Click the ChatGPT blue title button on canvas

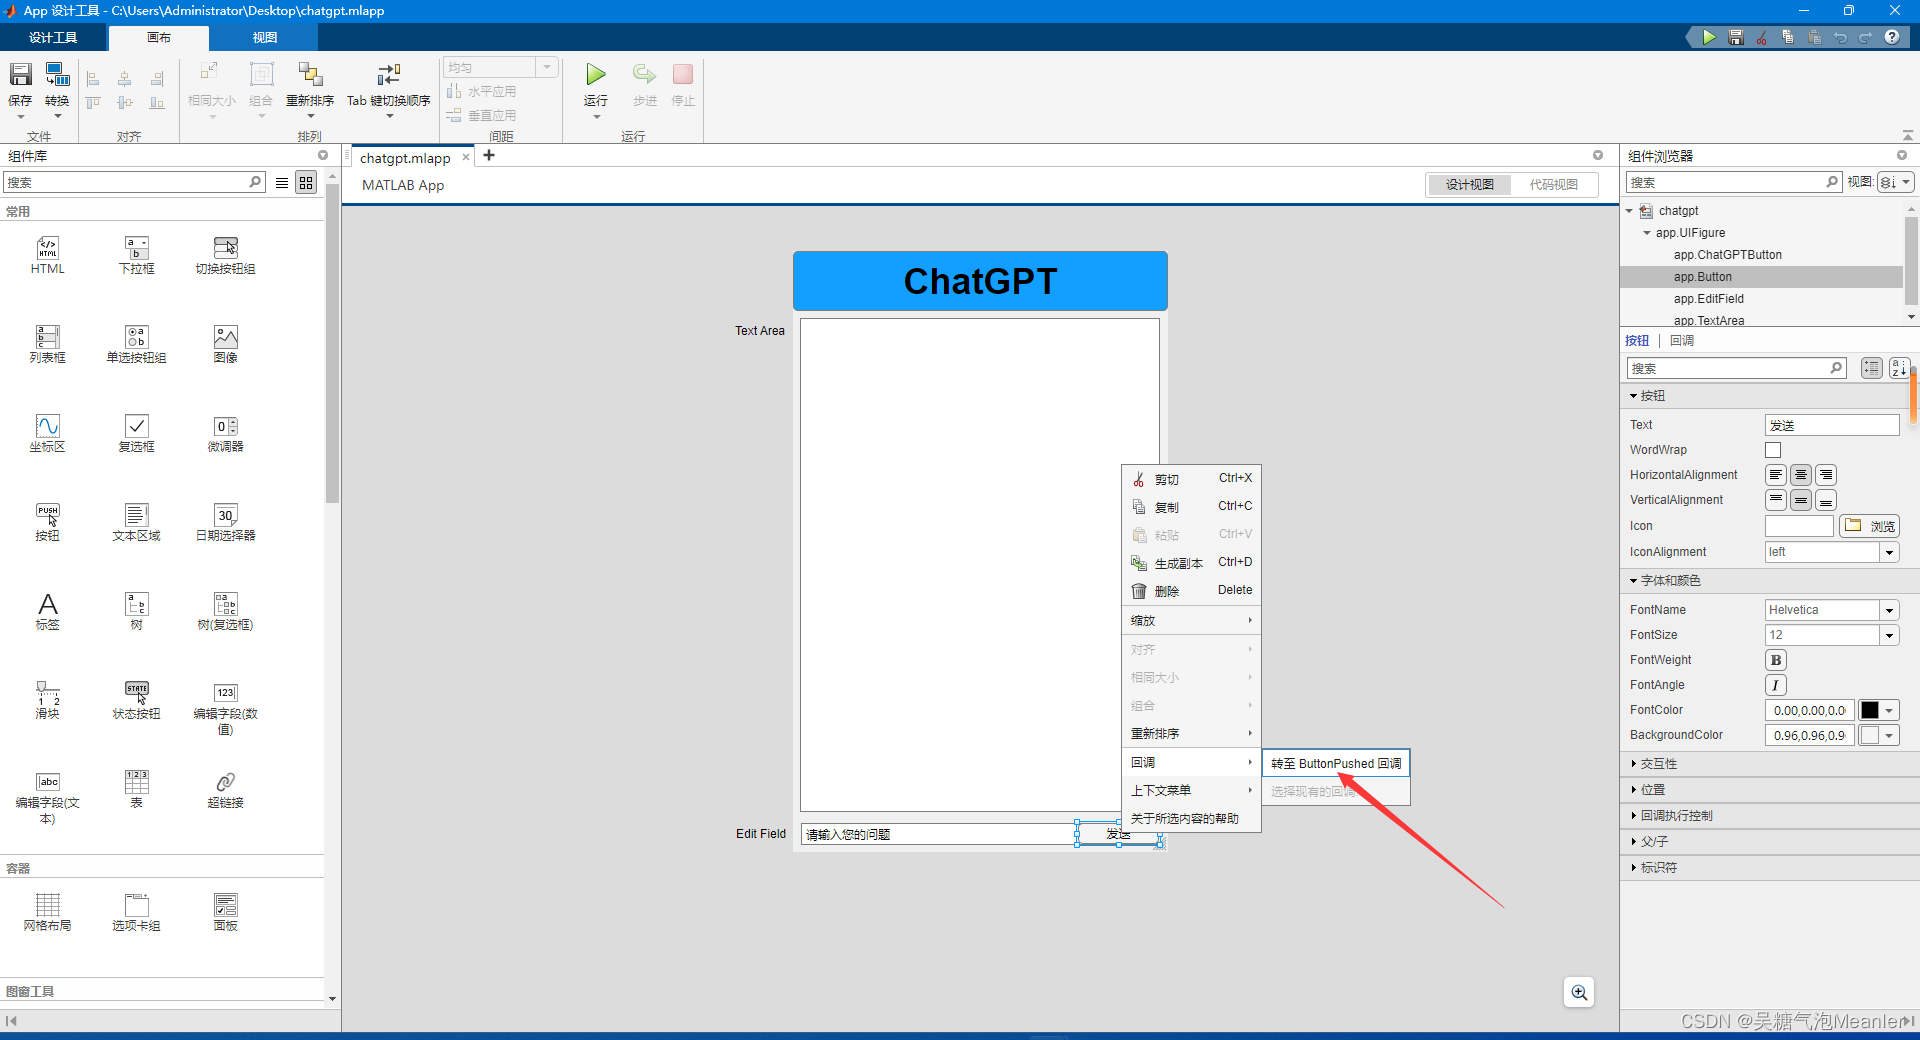980,281
